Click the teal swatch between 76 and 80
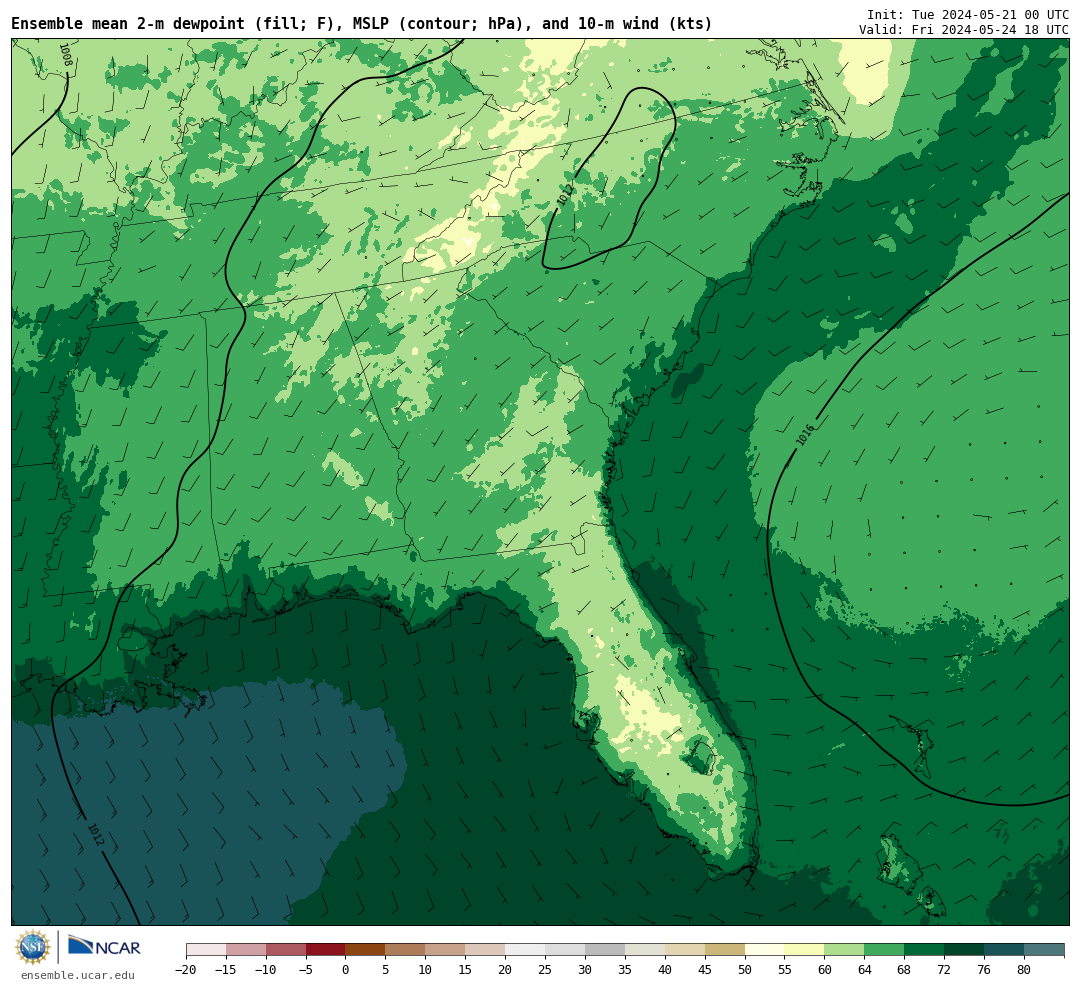 coord(1004,950)
